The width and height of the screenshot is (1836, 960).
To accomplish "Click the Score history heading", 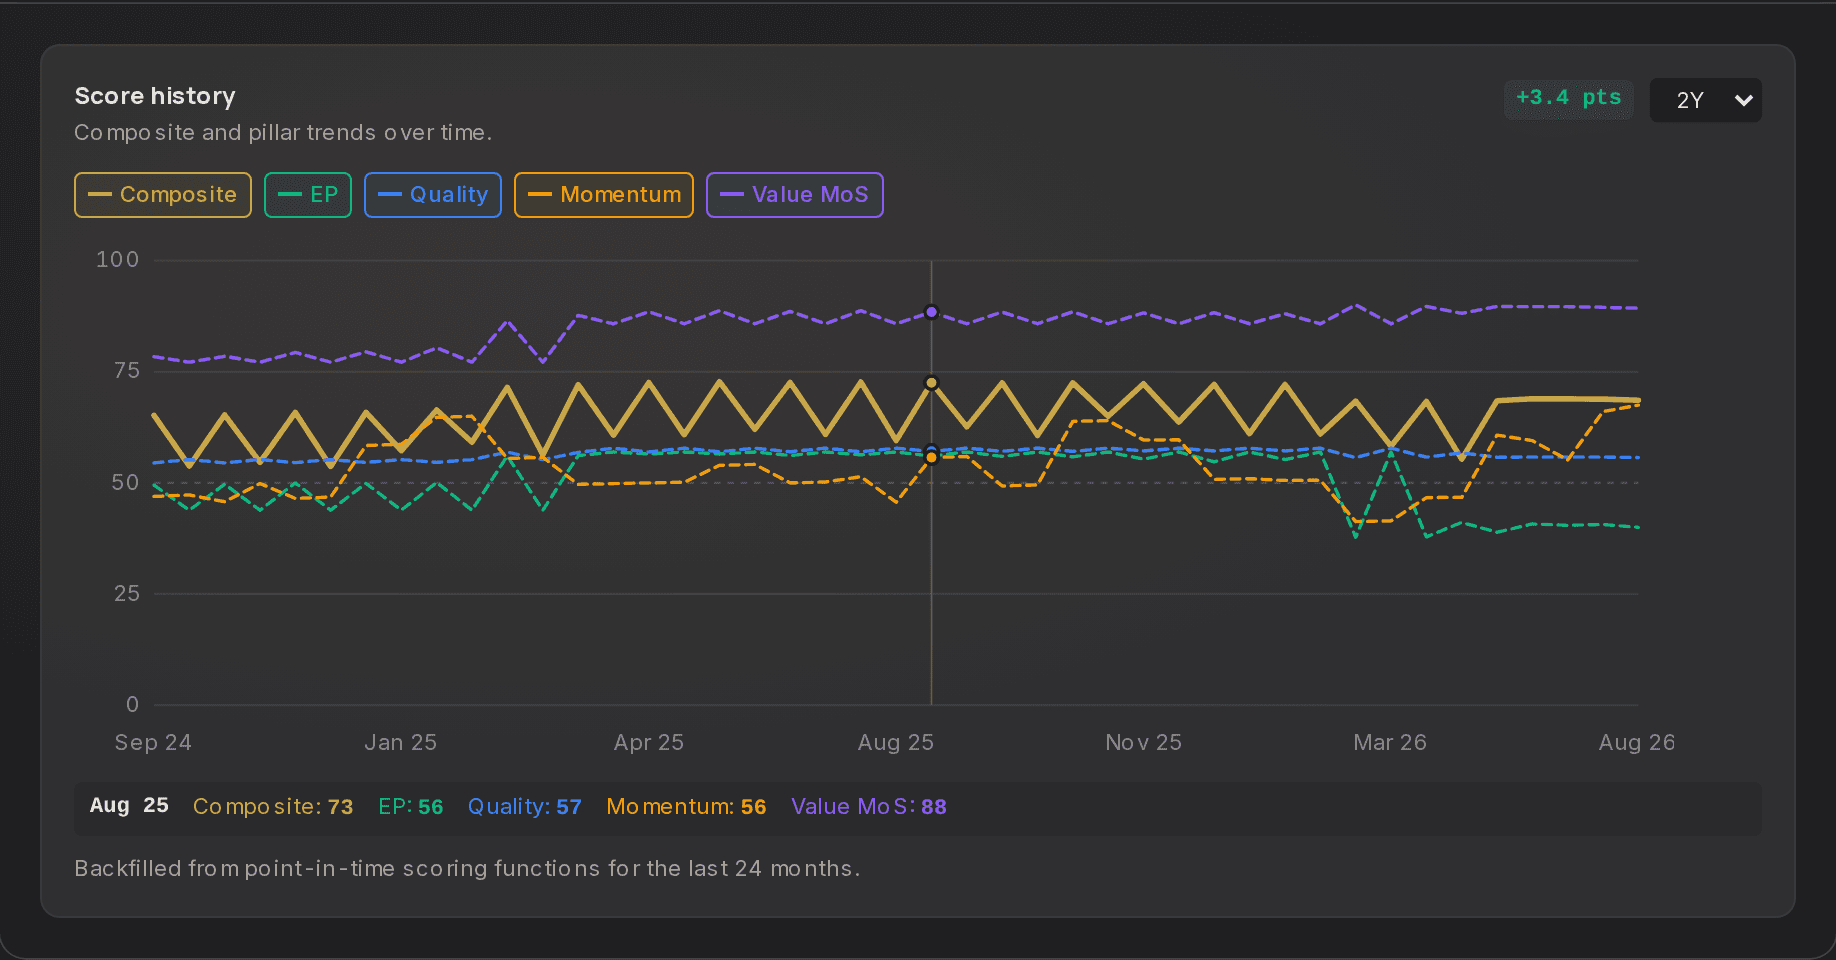I will pos(155,96).
